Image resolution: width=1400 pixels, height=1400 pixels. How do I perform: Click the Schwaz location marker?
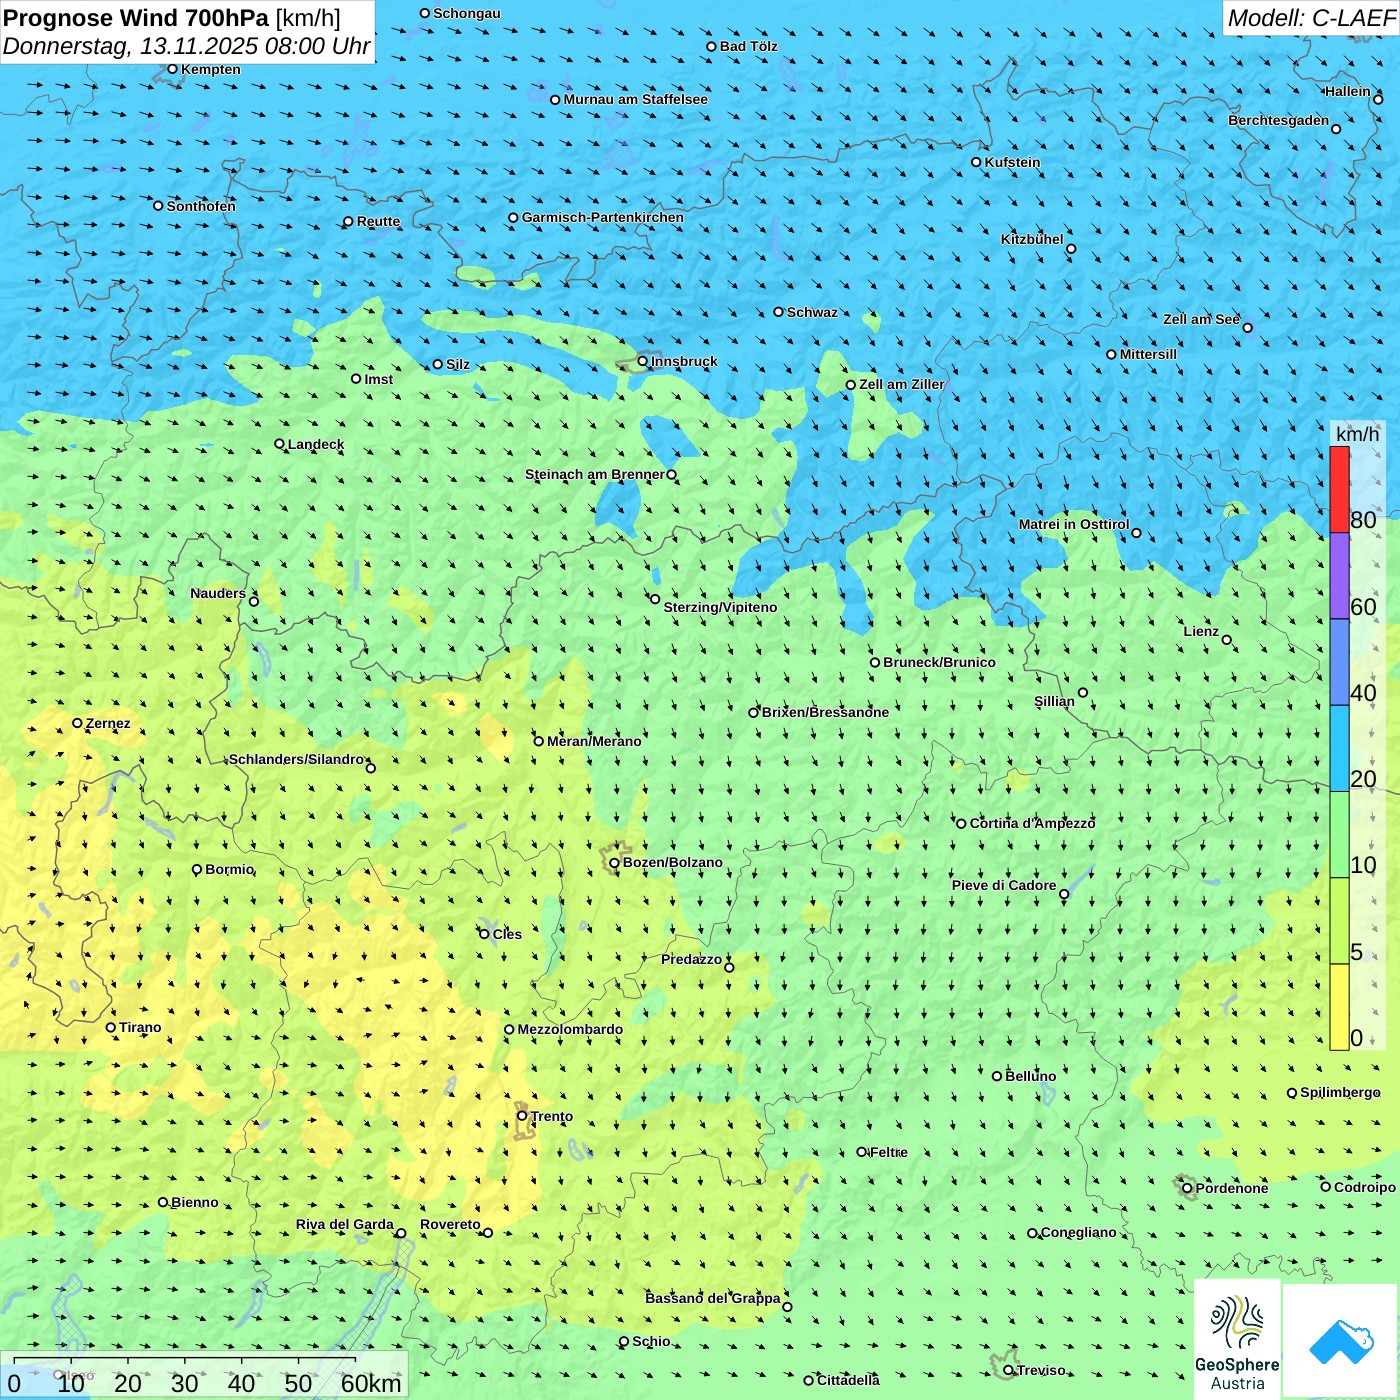[779, 312]
